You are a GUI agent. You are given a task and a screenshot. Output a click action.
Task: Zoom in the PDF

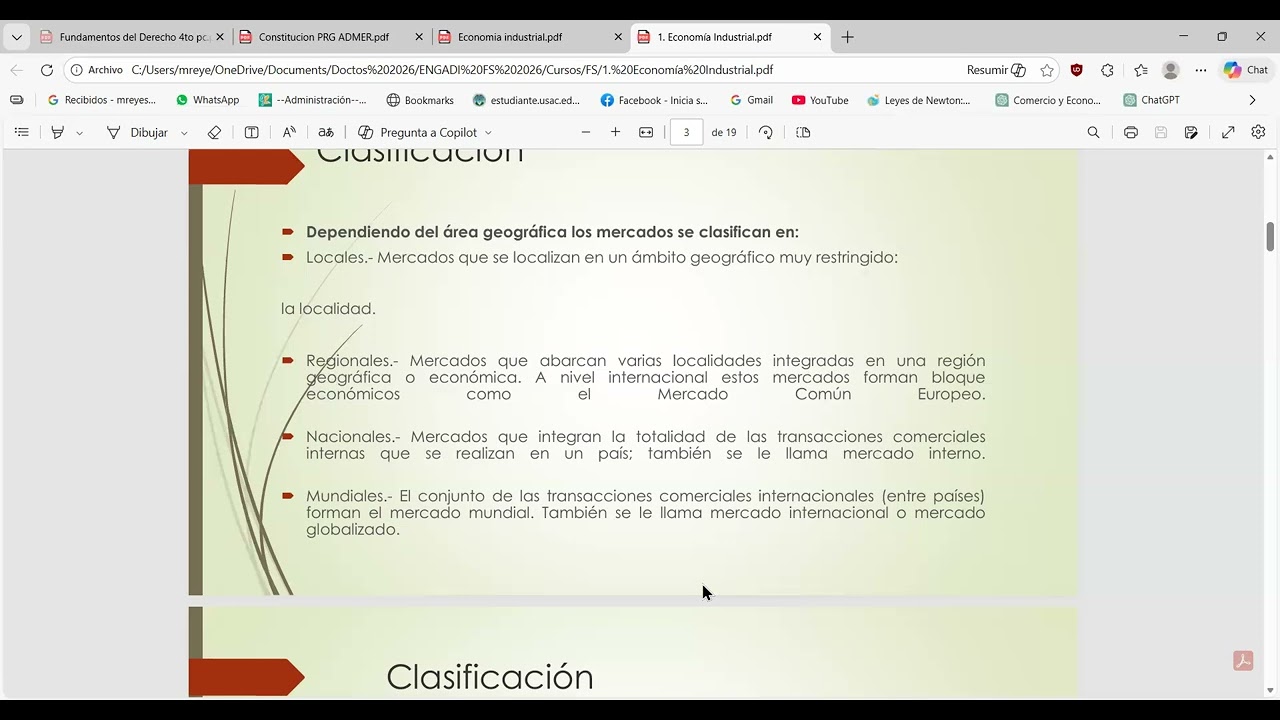[616, 132]
